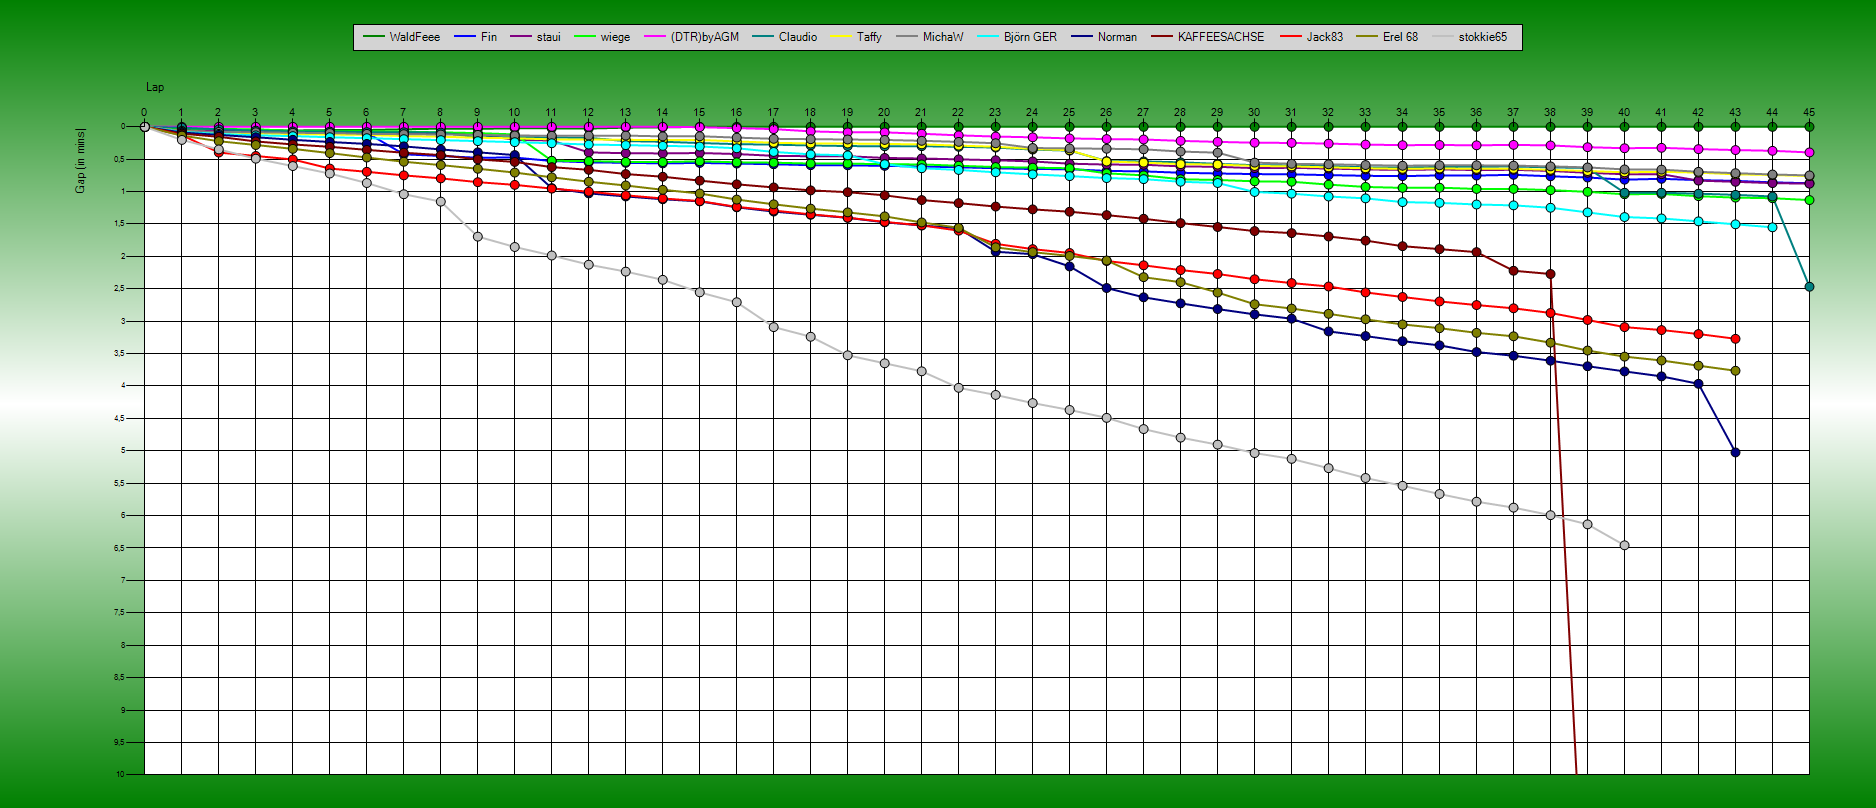Click KAFFEESACHSE's dark red point at lap 37
The height and width of the screenshot is (808, 1876).
[x=1513, y=271]
